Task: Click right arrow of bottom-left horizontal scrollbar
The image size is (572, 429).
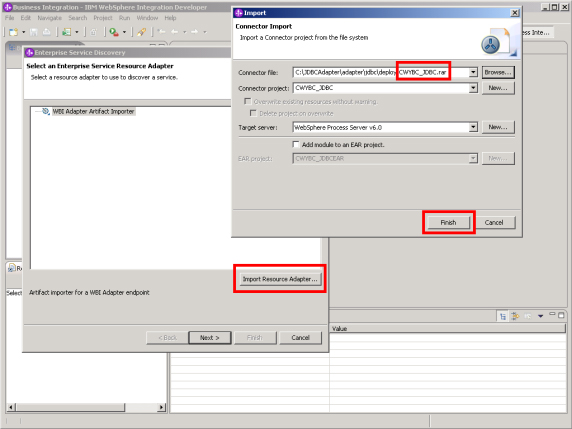Action: (x=161, y=407)
